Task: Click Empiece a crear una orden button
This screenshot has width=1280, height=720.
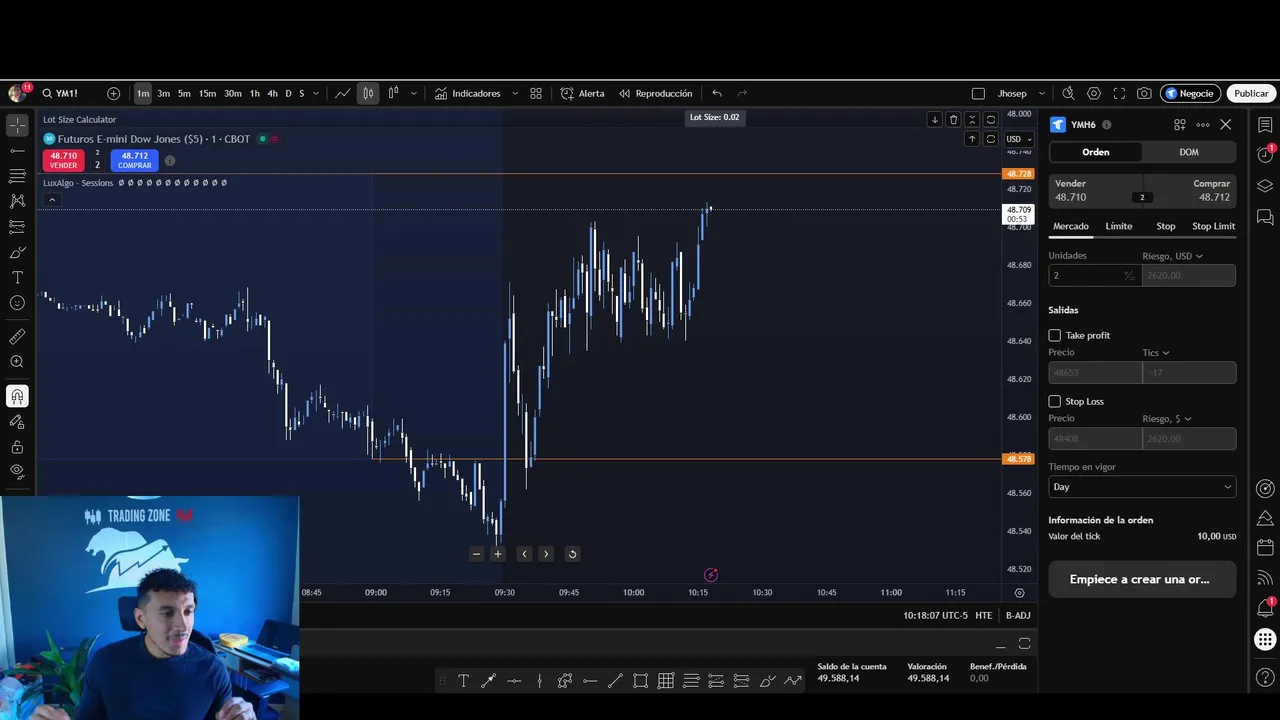Action: pos(1142,579)
